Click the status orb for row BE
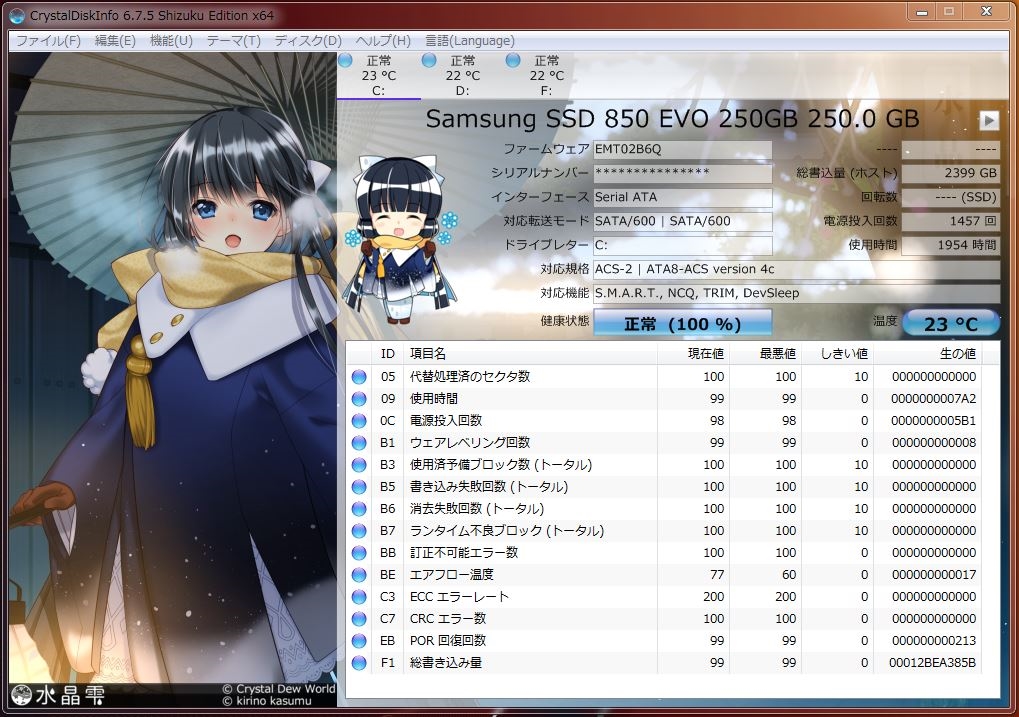Screen dimensions: 1019x717 coord(359,575)
